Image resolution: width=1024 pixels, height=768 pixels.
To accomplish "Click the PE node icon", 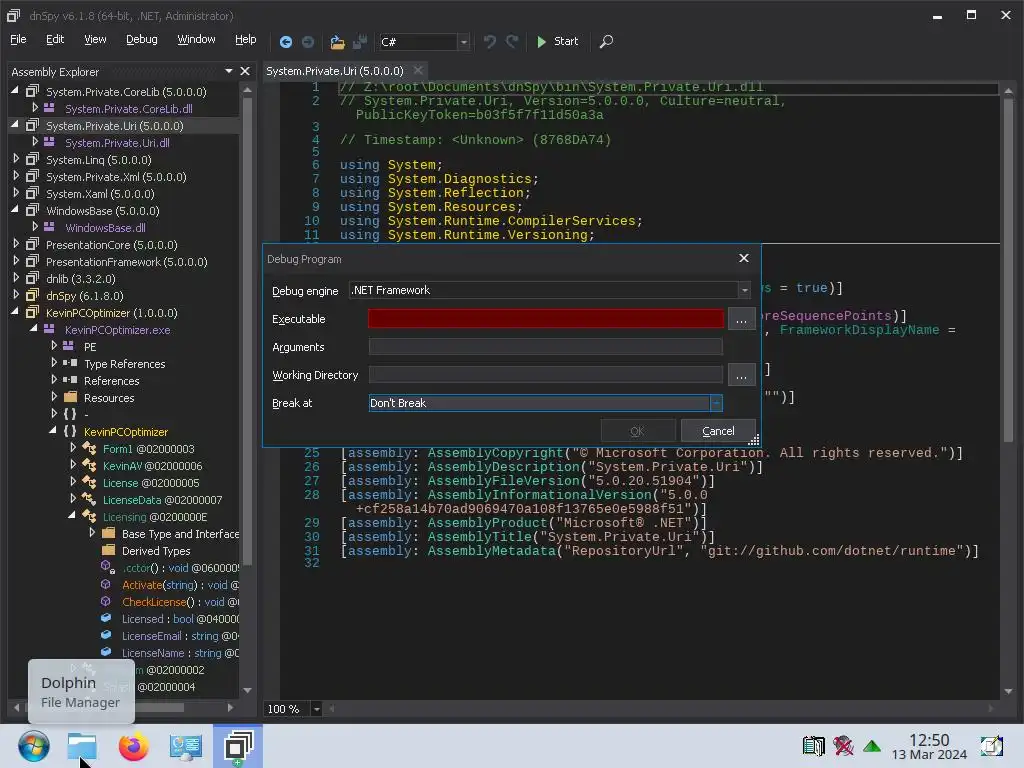I will coord(68,345).
